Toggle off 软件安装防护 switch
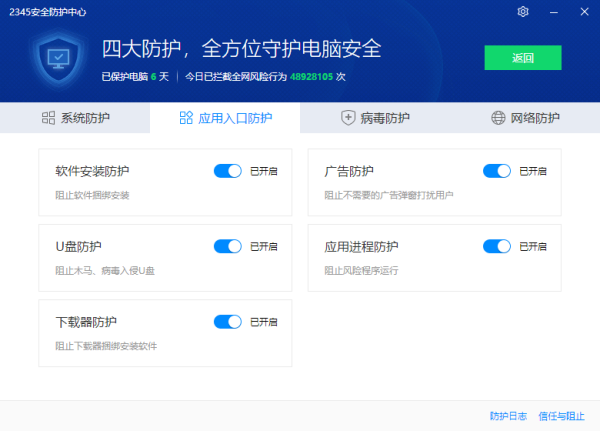This screenshot has height=431, width=600. click(228, 171)
